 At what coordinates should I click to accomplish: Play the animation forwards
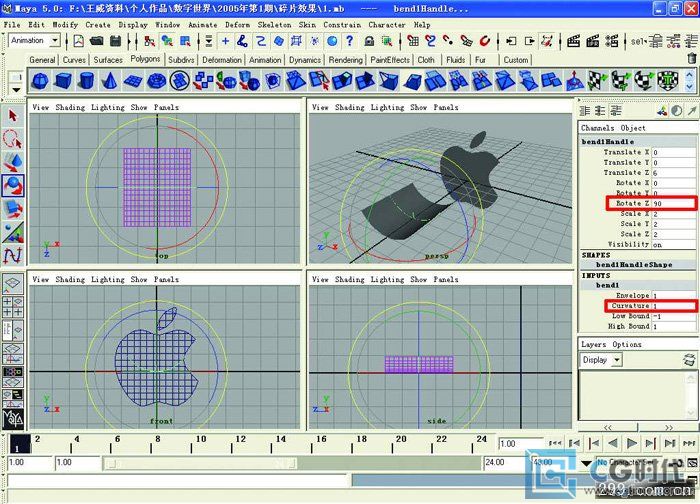(x=632, y=443)
